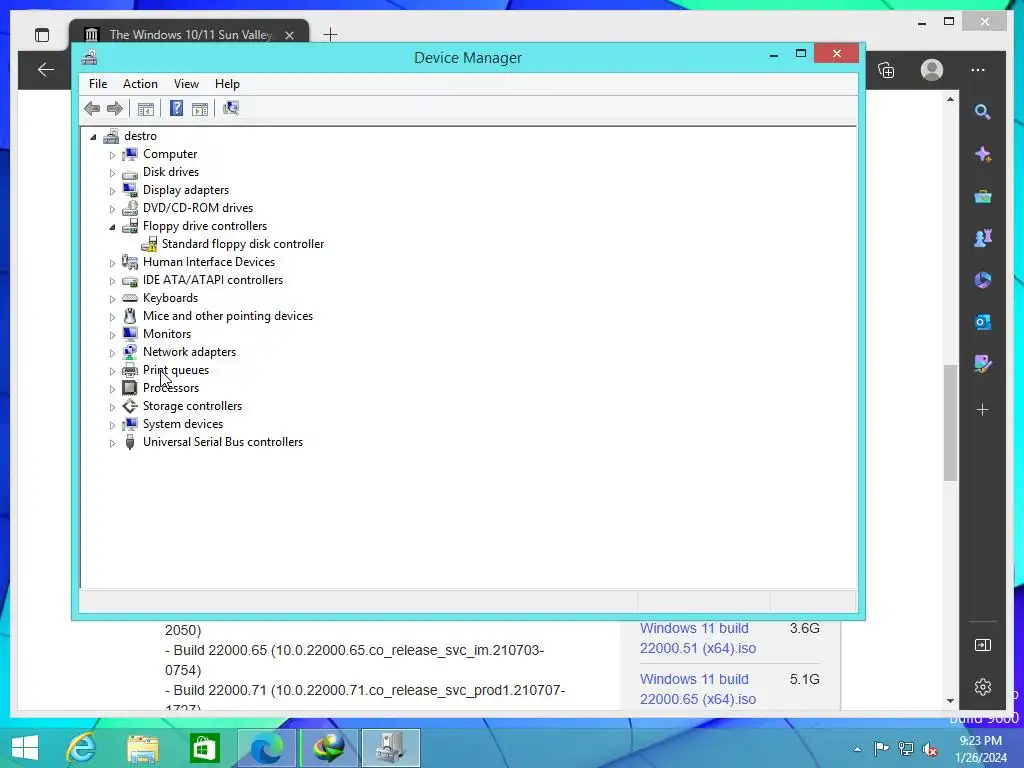The image size is (1024, 768).
Task: Expand Mice and other pointing devices
Action: pyautogui.click(x=112, y=317)
